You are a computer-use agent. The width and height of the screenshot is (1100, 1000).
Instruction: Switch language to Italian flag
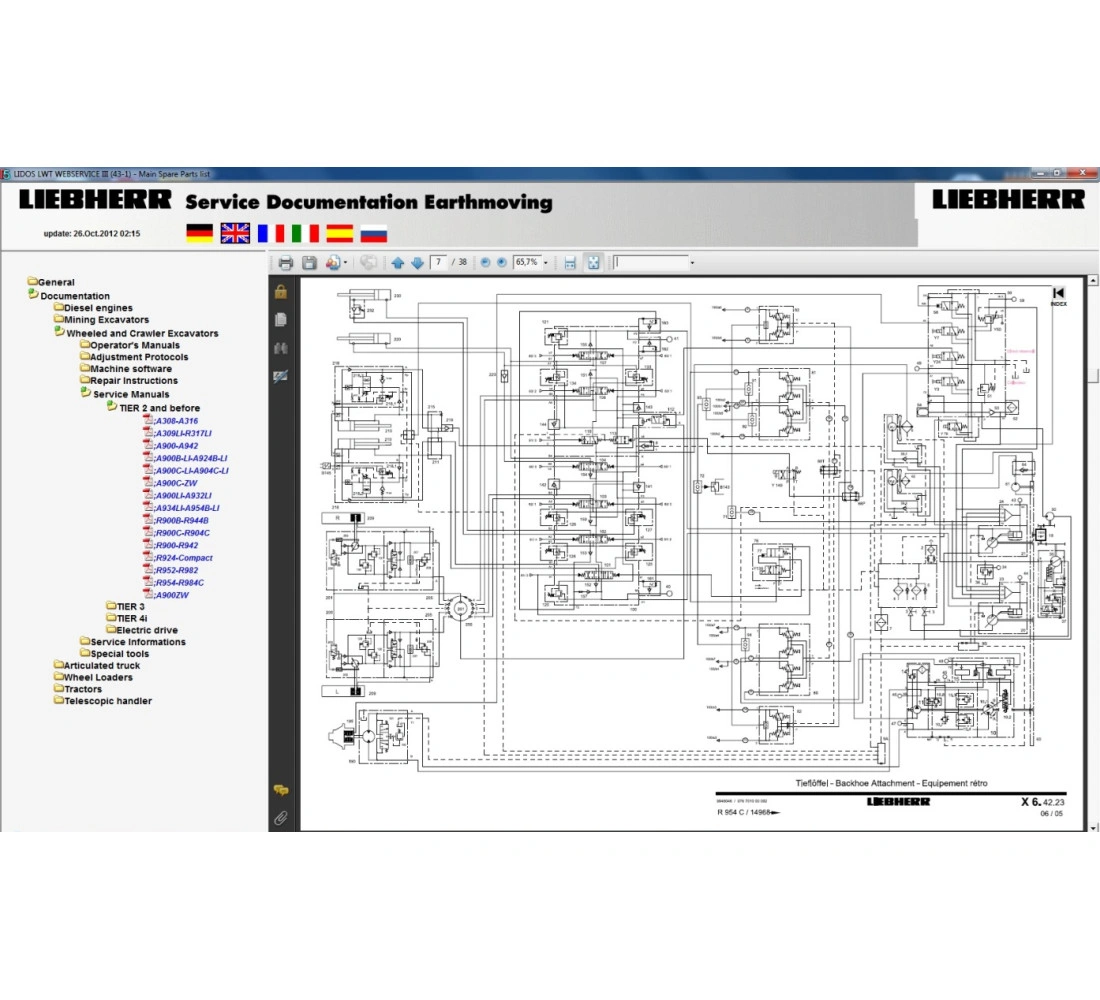pos(305,233)
